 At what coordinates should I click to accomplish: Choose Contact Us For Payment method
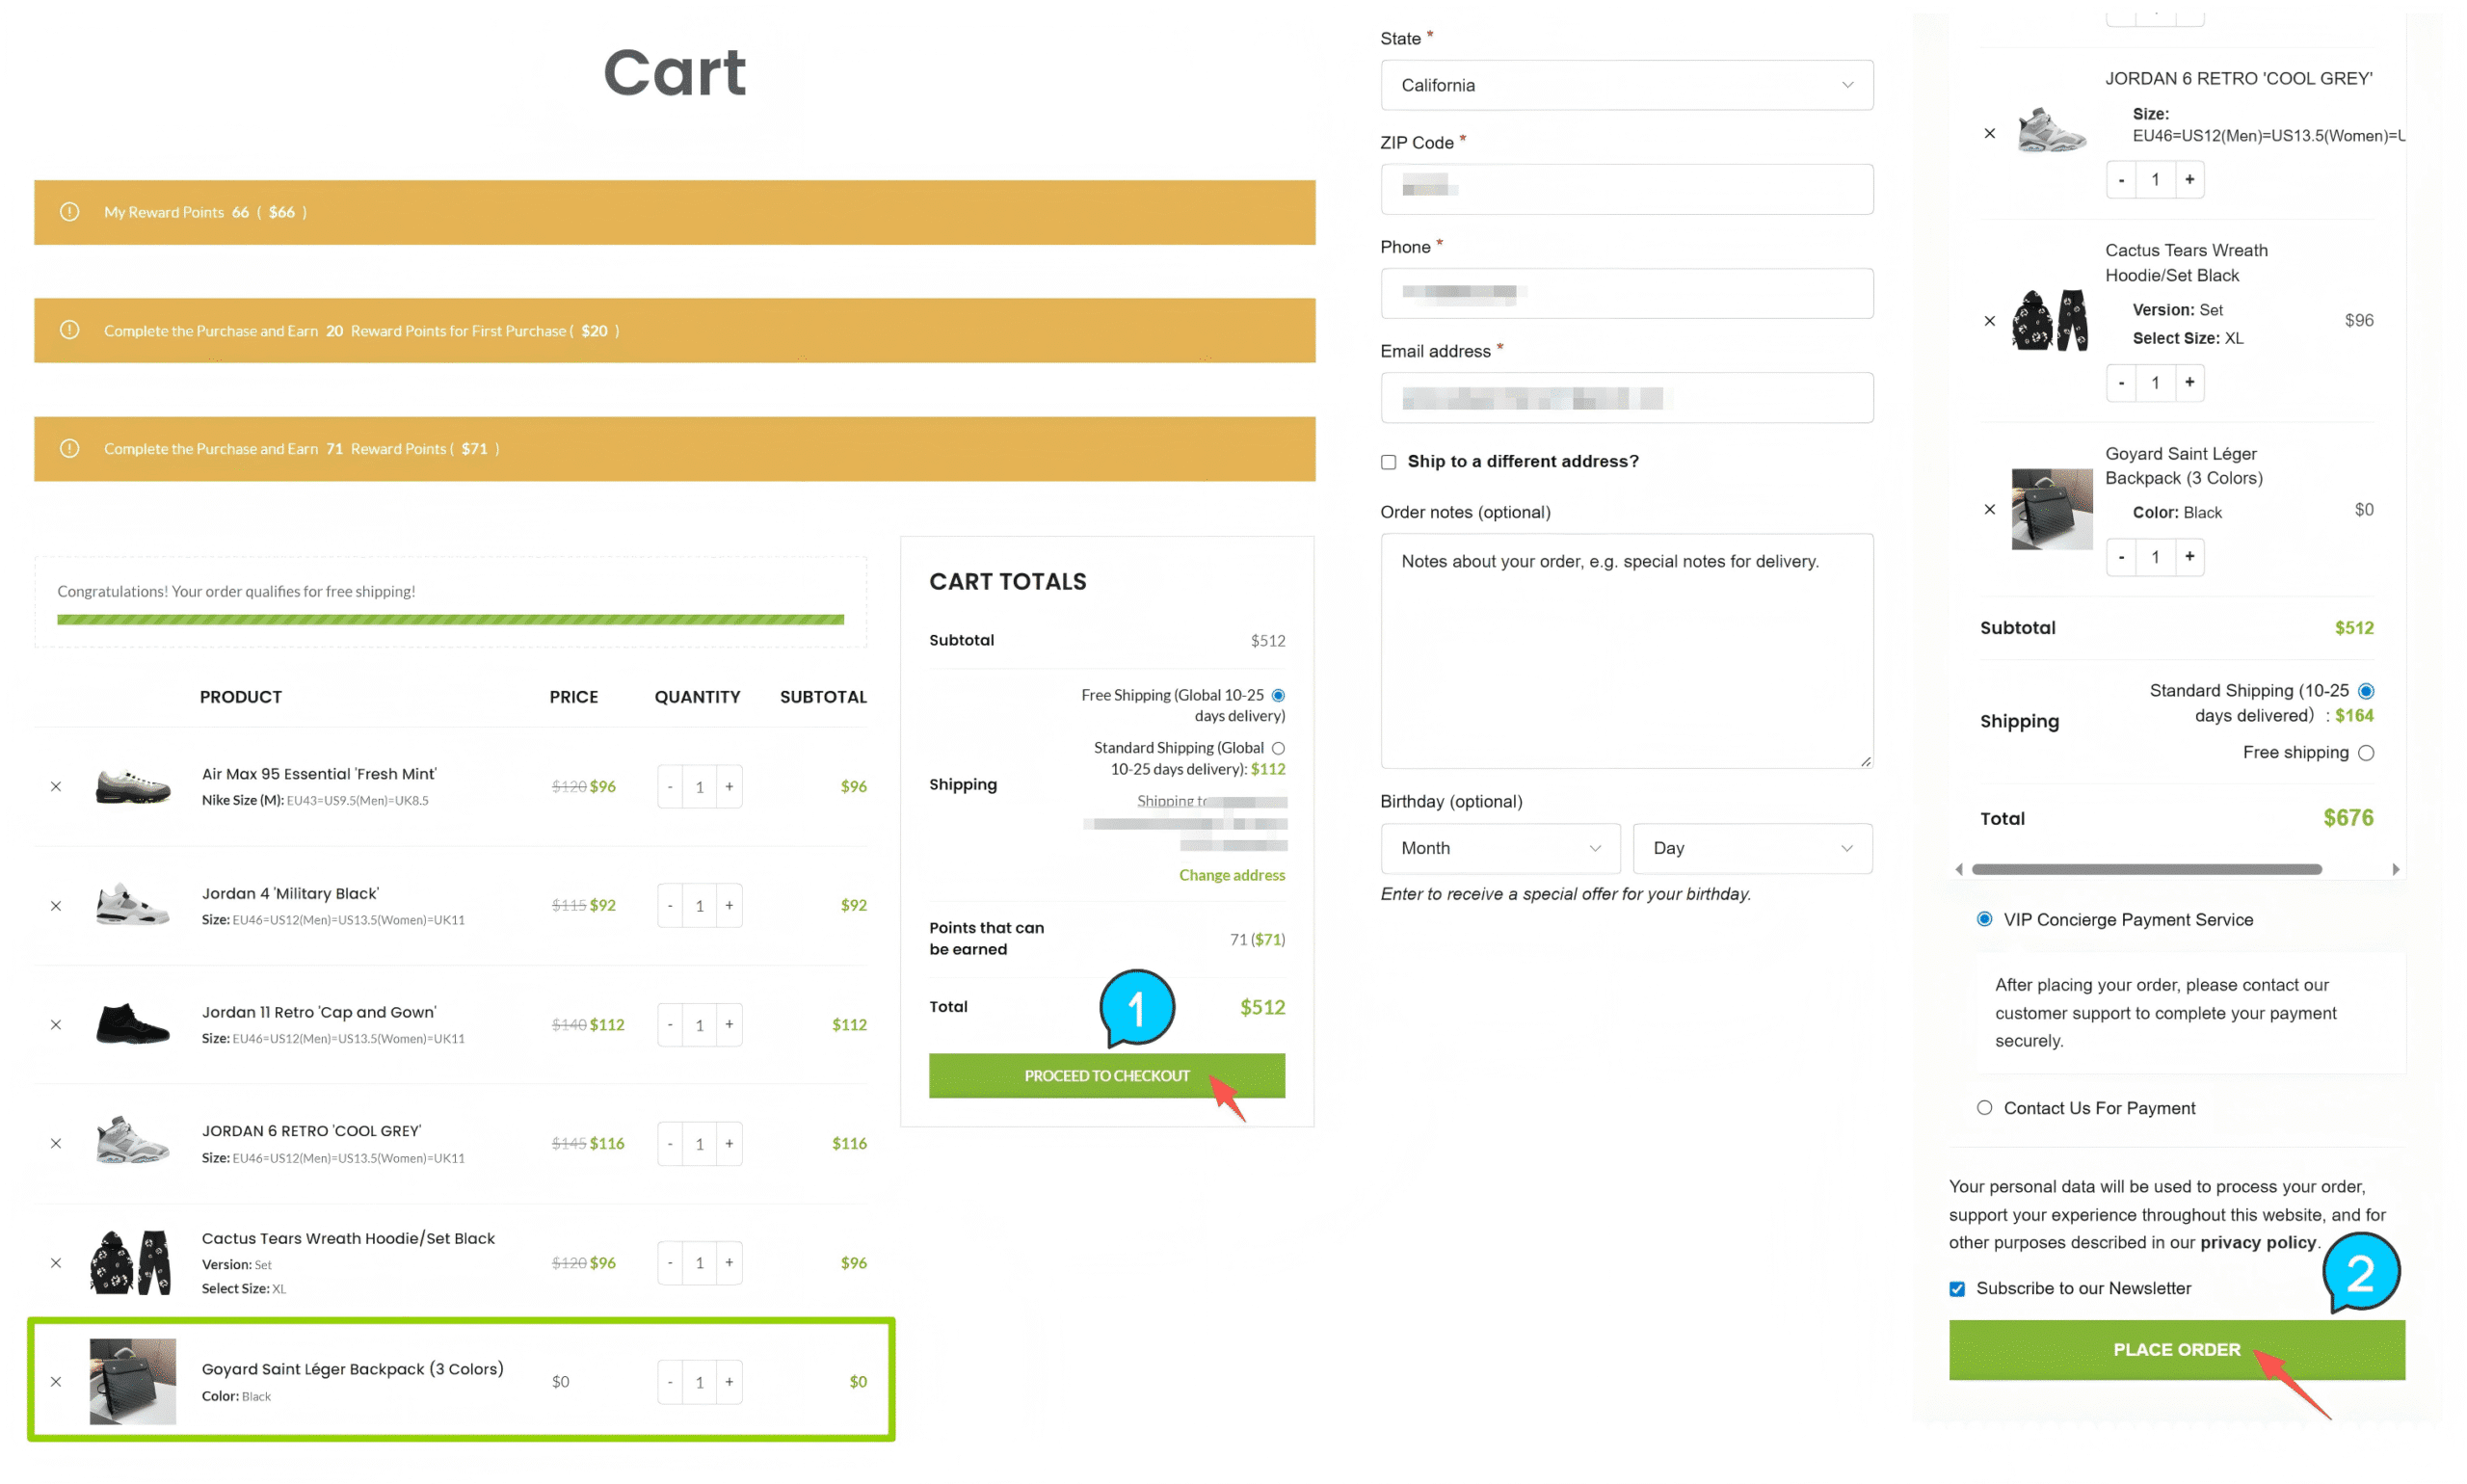[1984, 1108]
